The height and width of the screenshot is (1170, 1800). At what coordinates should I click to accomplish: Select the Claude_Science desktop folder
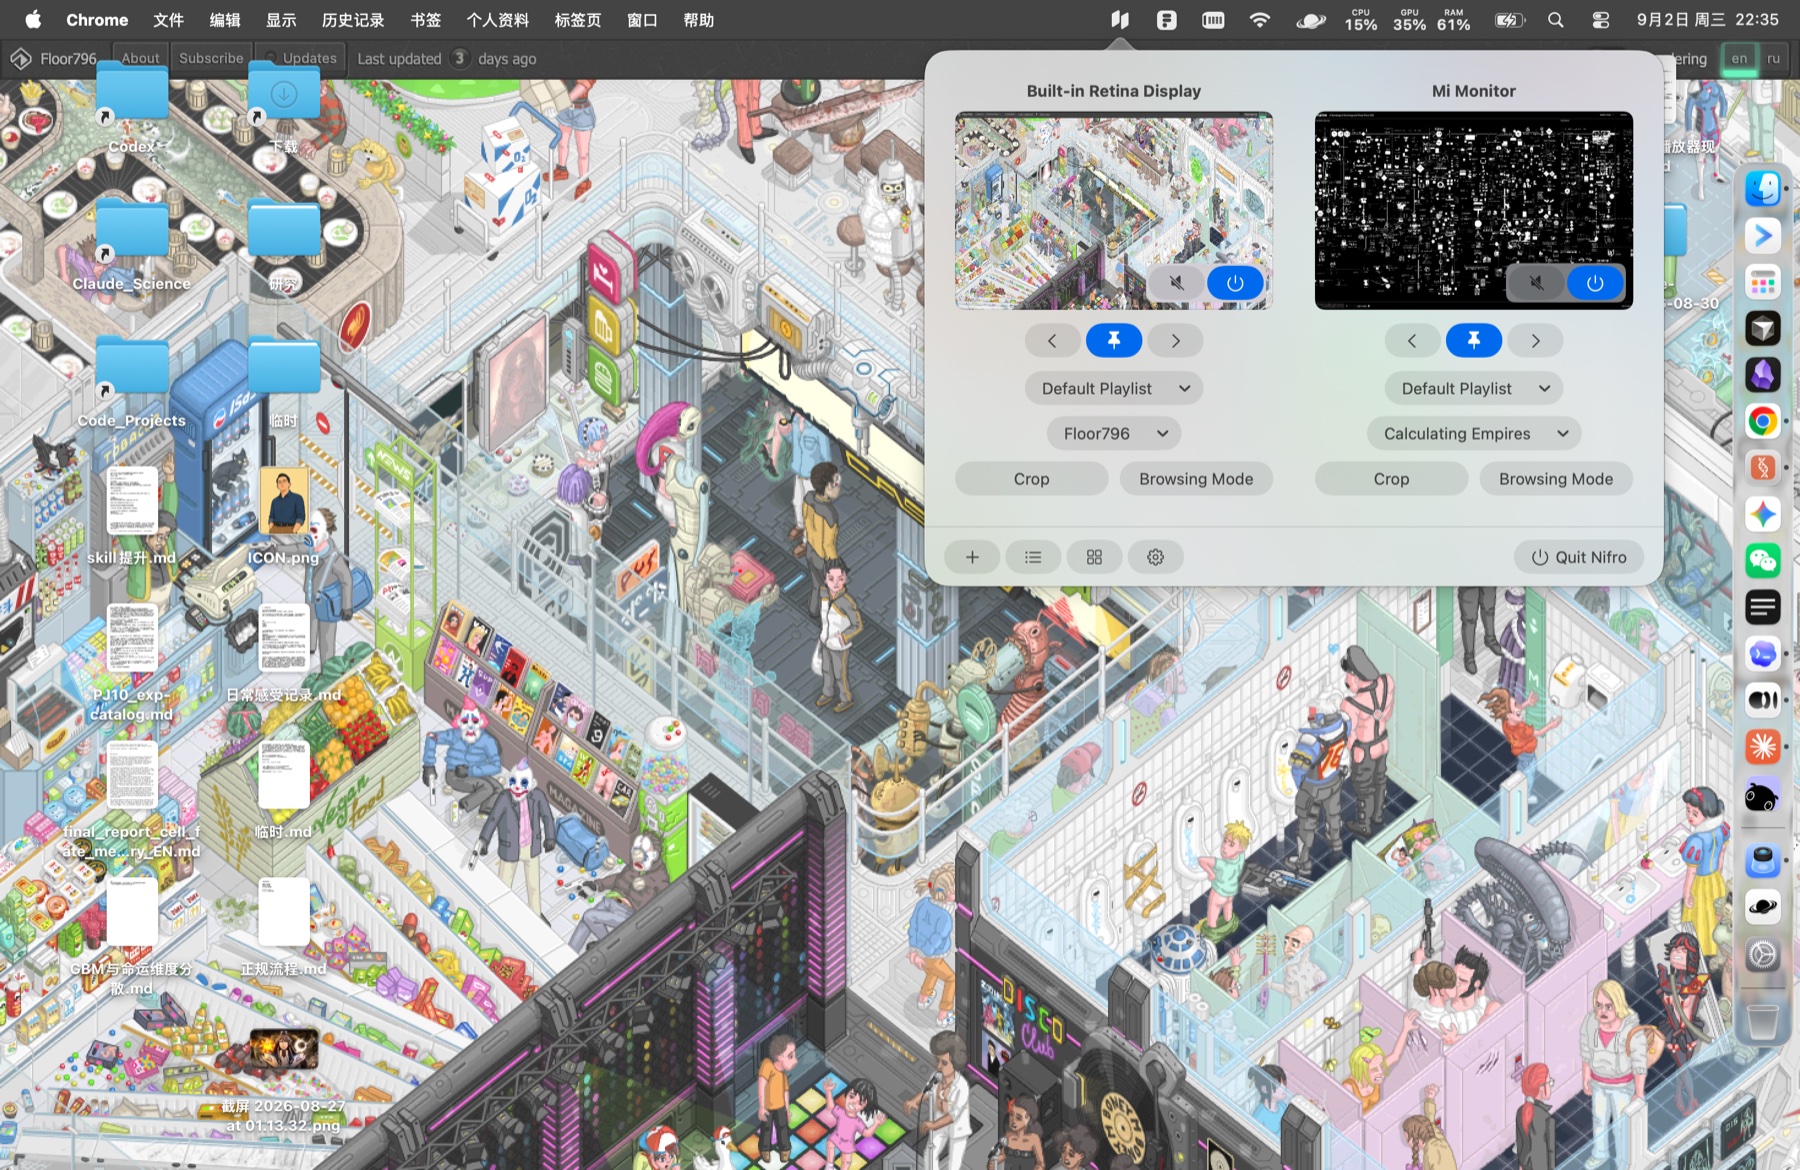coord(131,243)
